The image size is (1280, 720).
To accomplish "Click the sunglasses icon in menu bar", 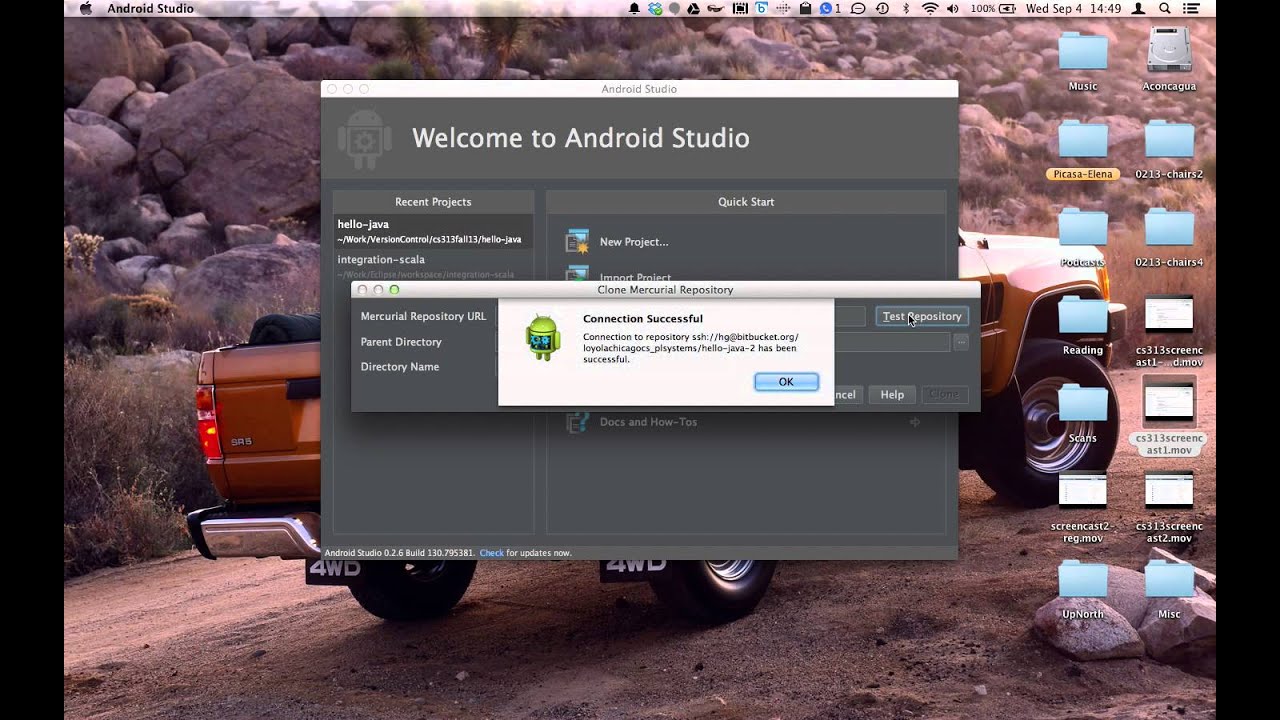I will [x=714, y=9].
